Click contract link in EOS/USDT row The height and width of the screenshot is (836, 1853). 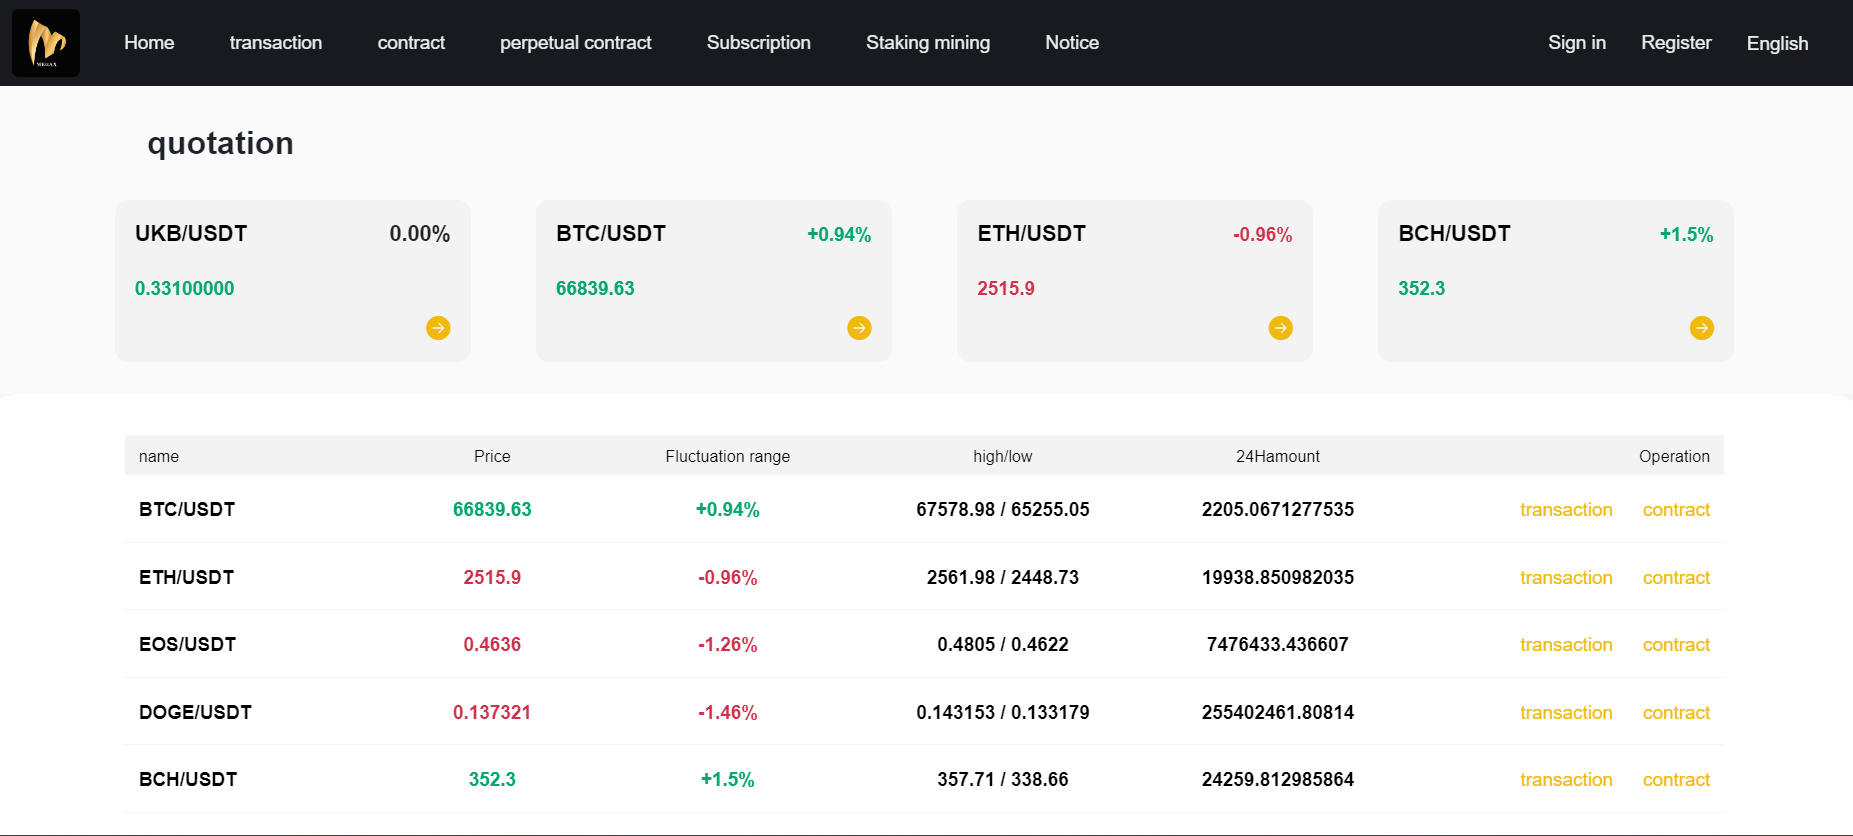pos(1676,645)
